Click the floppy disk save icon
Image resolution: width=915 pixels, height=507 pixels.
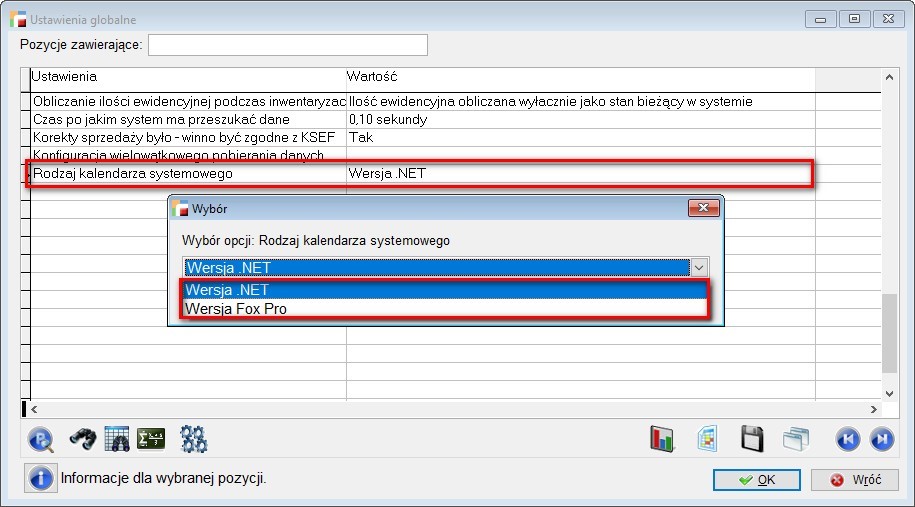(752, 438)
